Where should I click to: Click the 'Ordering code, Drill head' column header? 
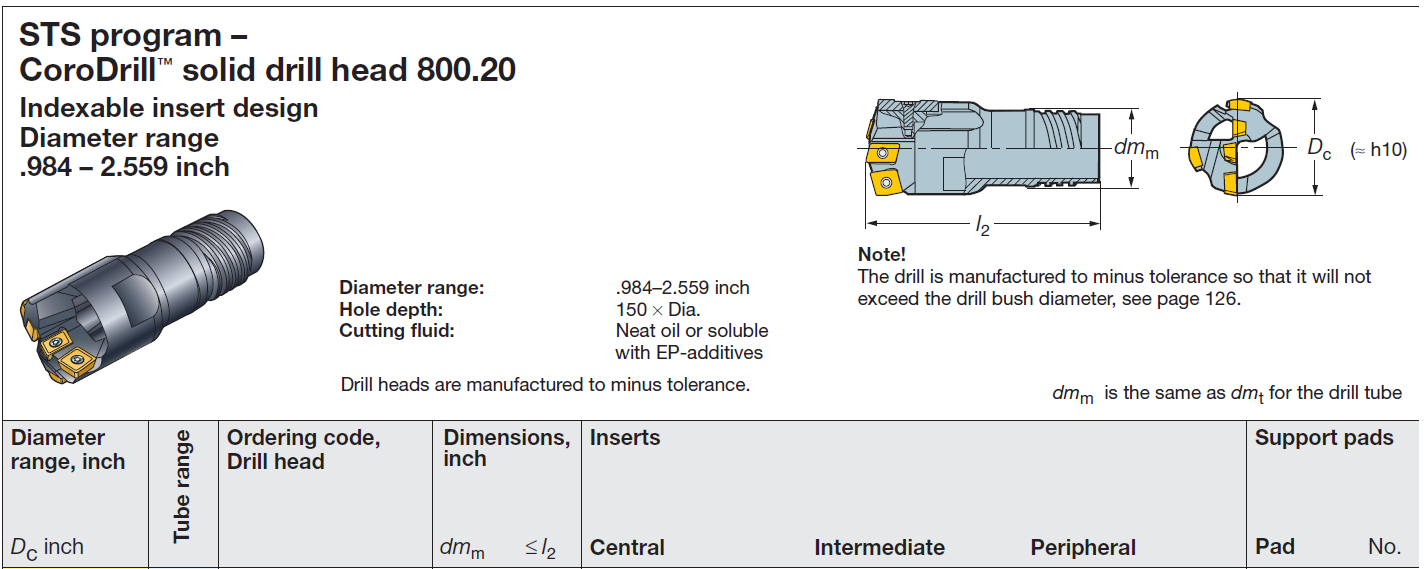[x=303, y=450]
